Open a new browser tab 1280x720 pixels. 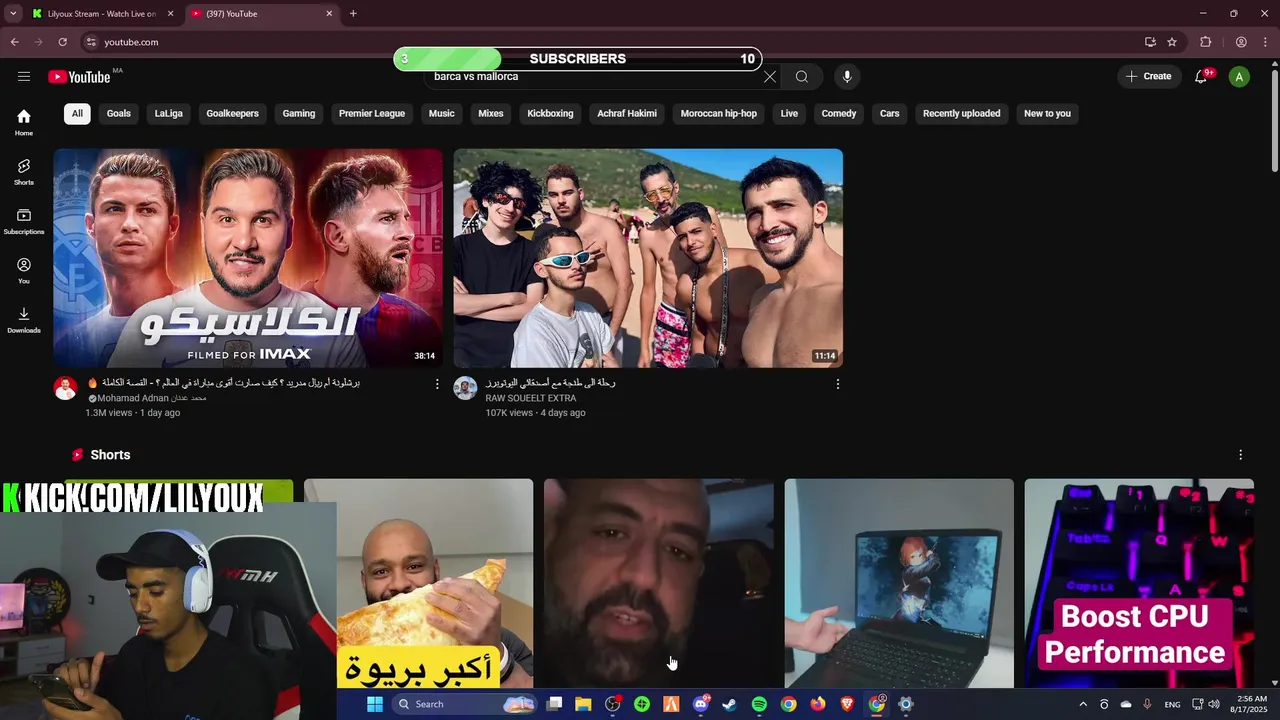[353, 14]
